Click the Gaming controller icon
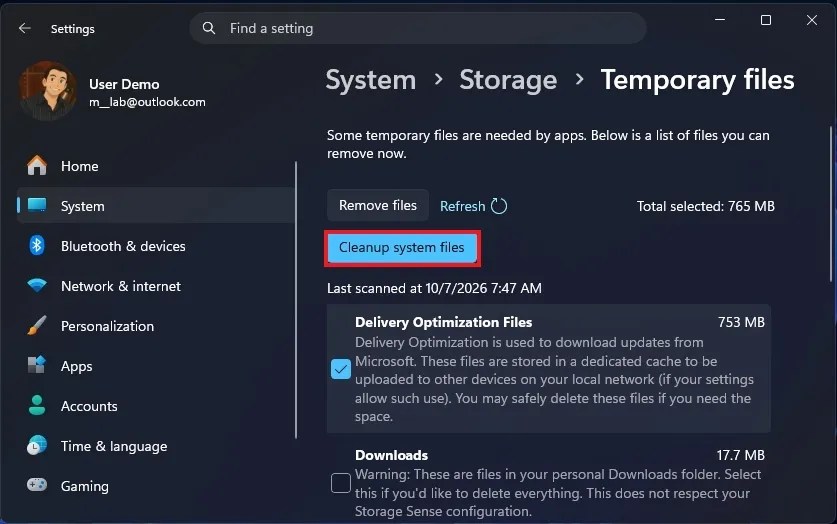 point(37,485)
